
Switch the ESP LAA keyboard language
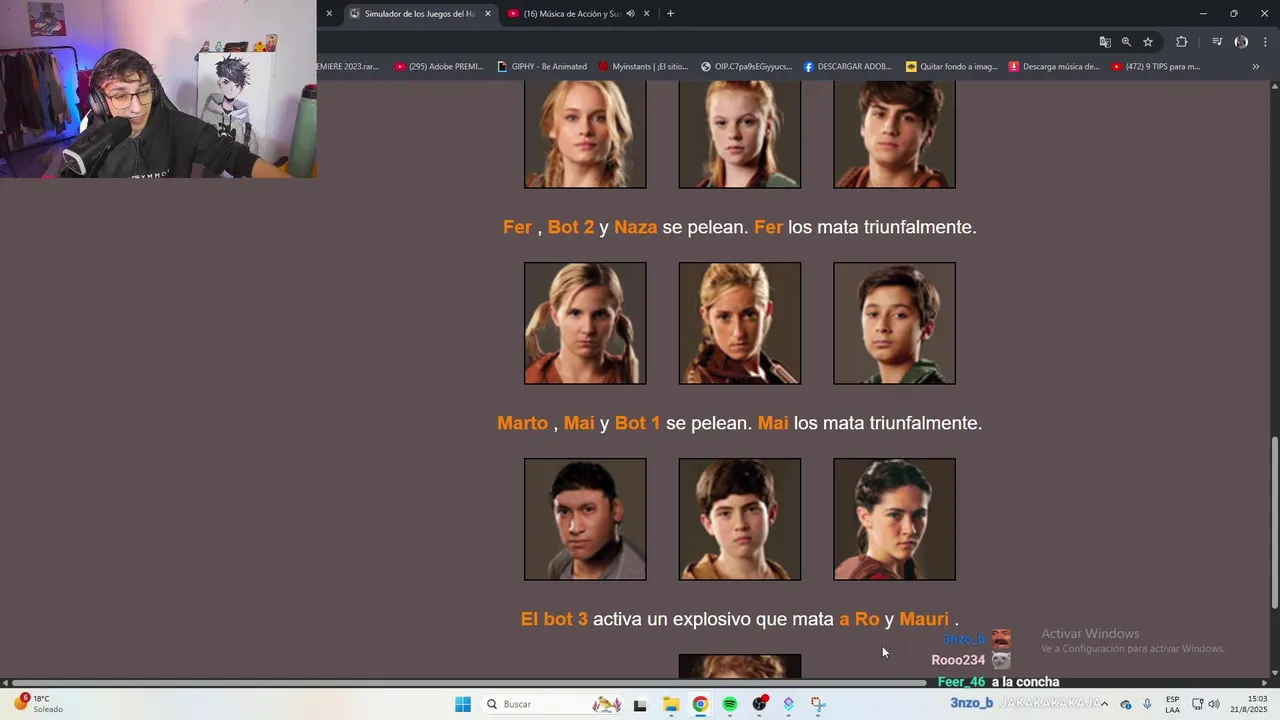point(1172,704)
